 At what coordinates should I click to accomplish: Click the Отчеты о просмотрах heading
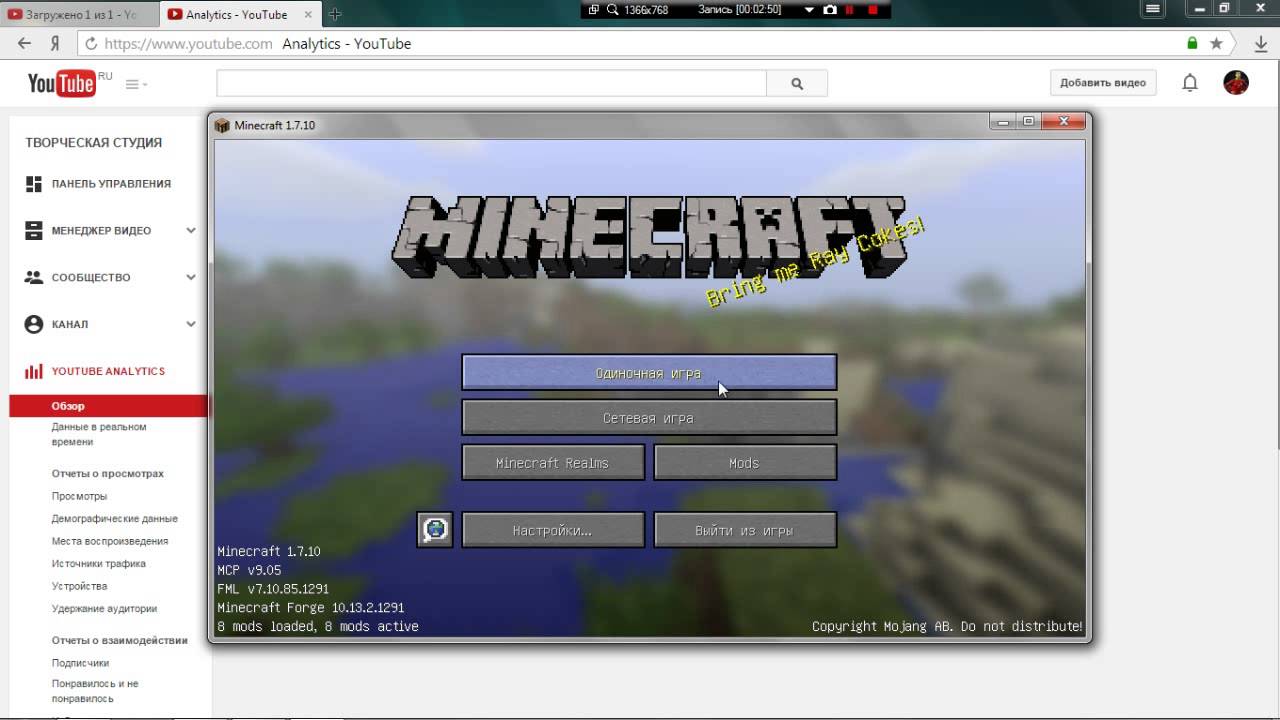pos(108,474)
